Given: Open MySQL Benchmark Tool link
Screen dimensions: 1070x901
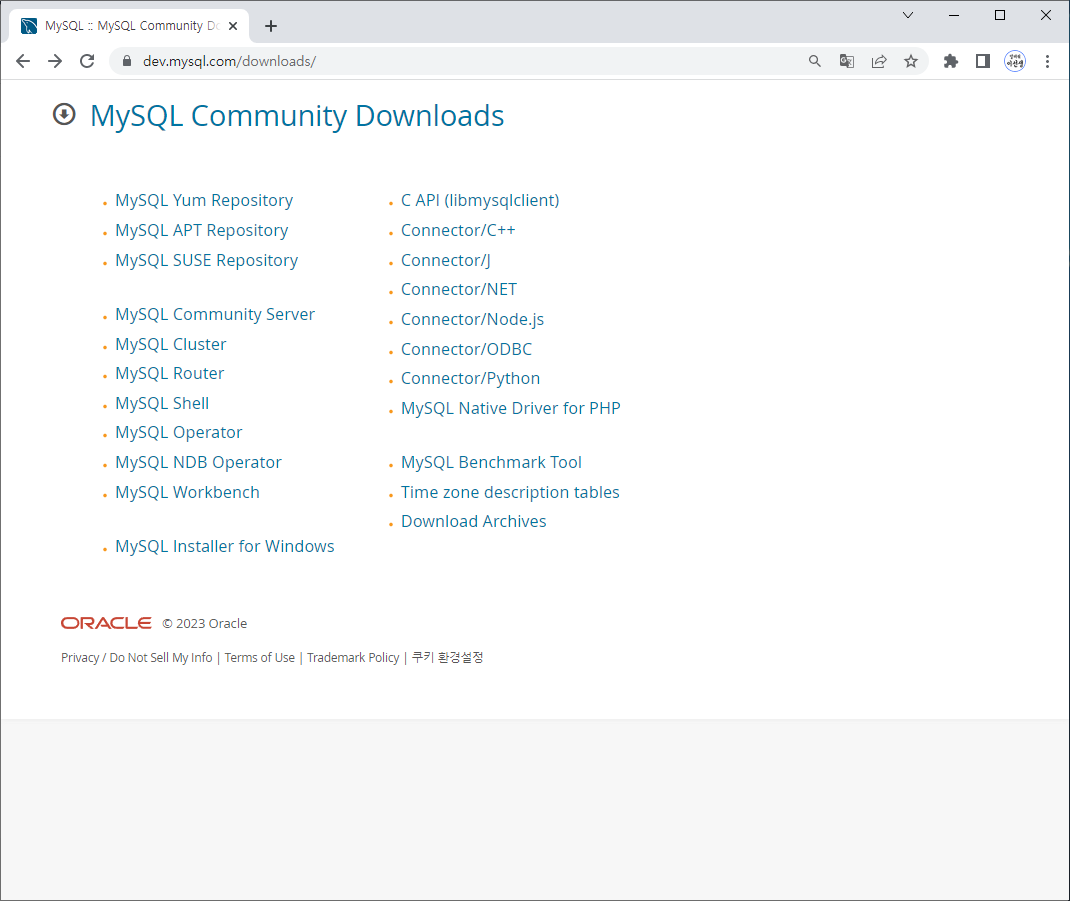Looking at the screenshot, I should (491, 463).
